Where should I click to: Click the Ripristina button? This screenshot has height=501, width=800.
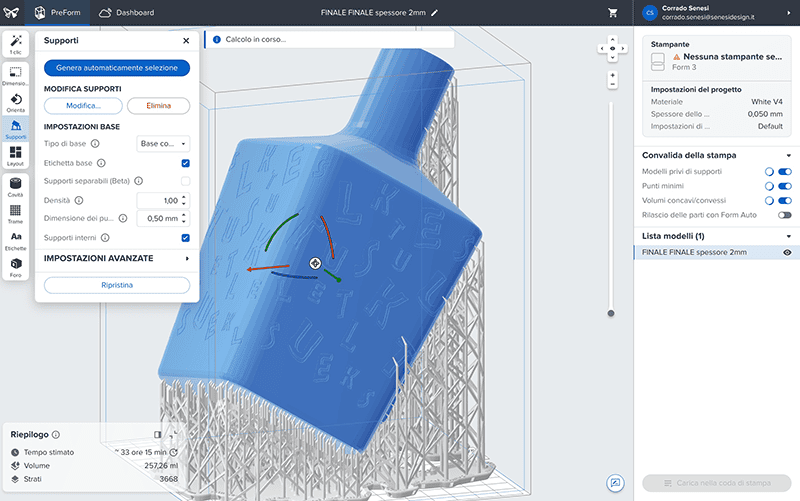click(x=117, y=285)
